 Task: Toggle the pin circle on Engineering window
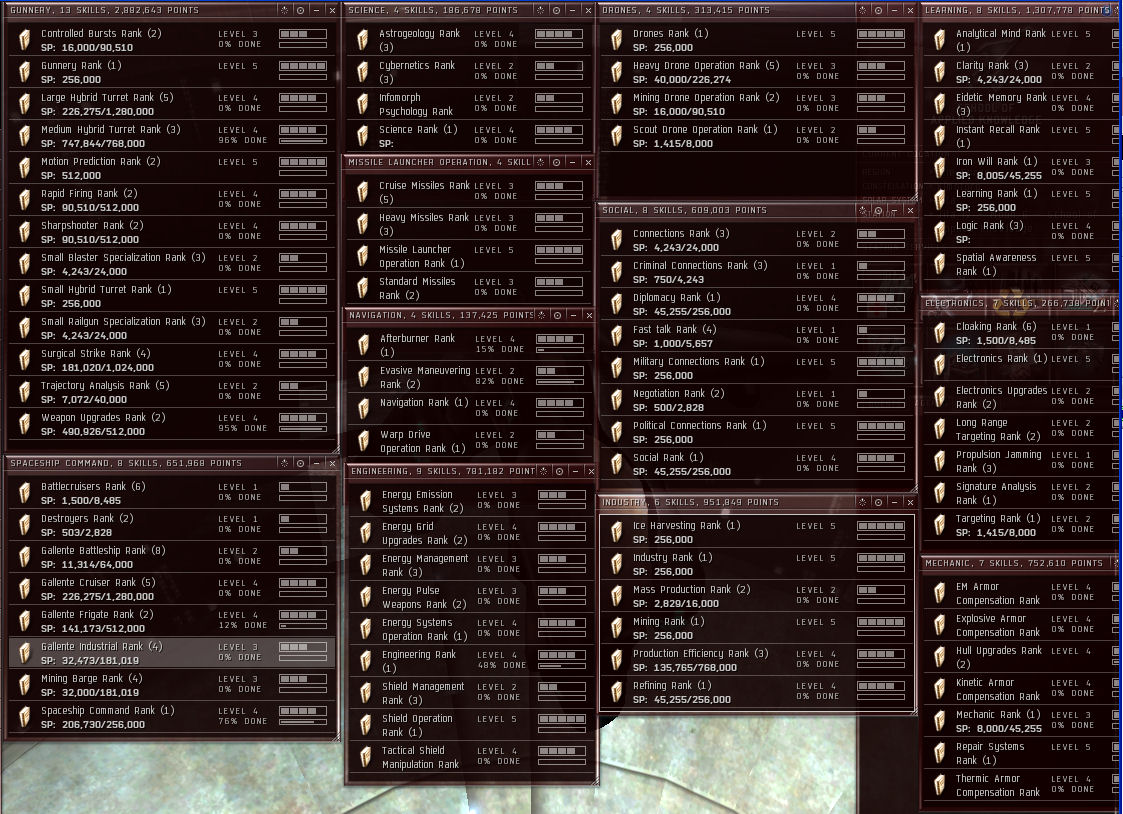pos(559,471)
